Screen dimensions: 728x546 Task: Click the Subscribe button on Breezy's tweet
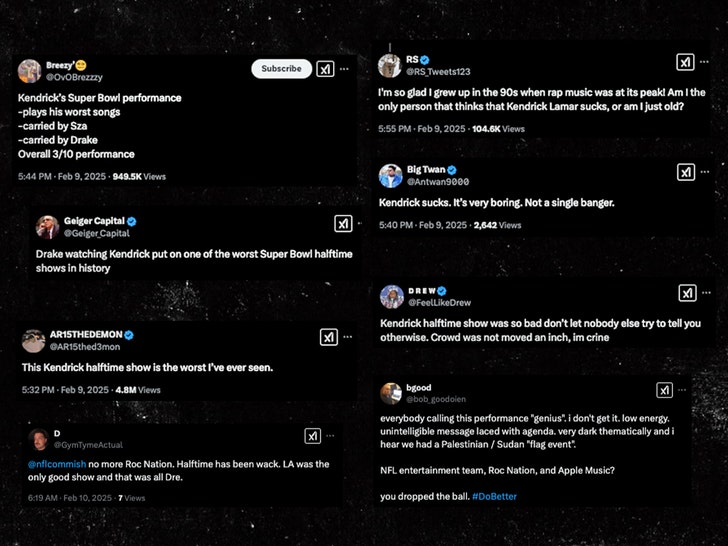click(x=281, y=69)
